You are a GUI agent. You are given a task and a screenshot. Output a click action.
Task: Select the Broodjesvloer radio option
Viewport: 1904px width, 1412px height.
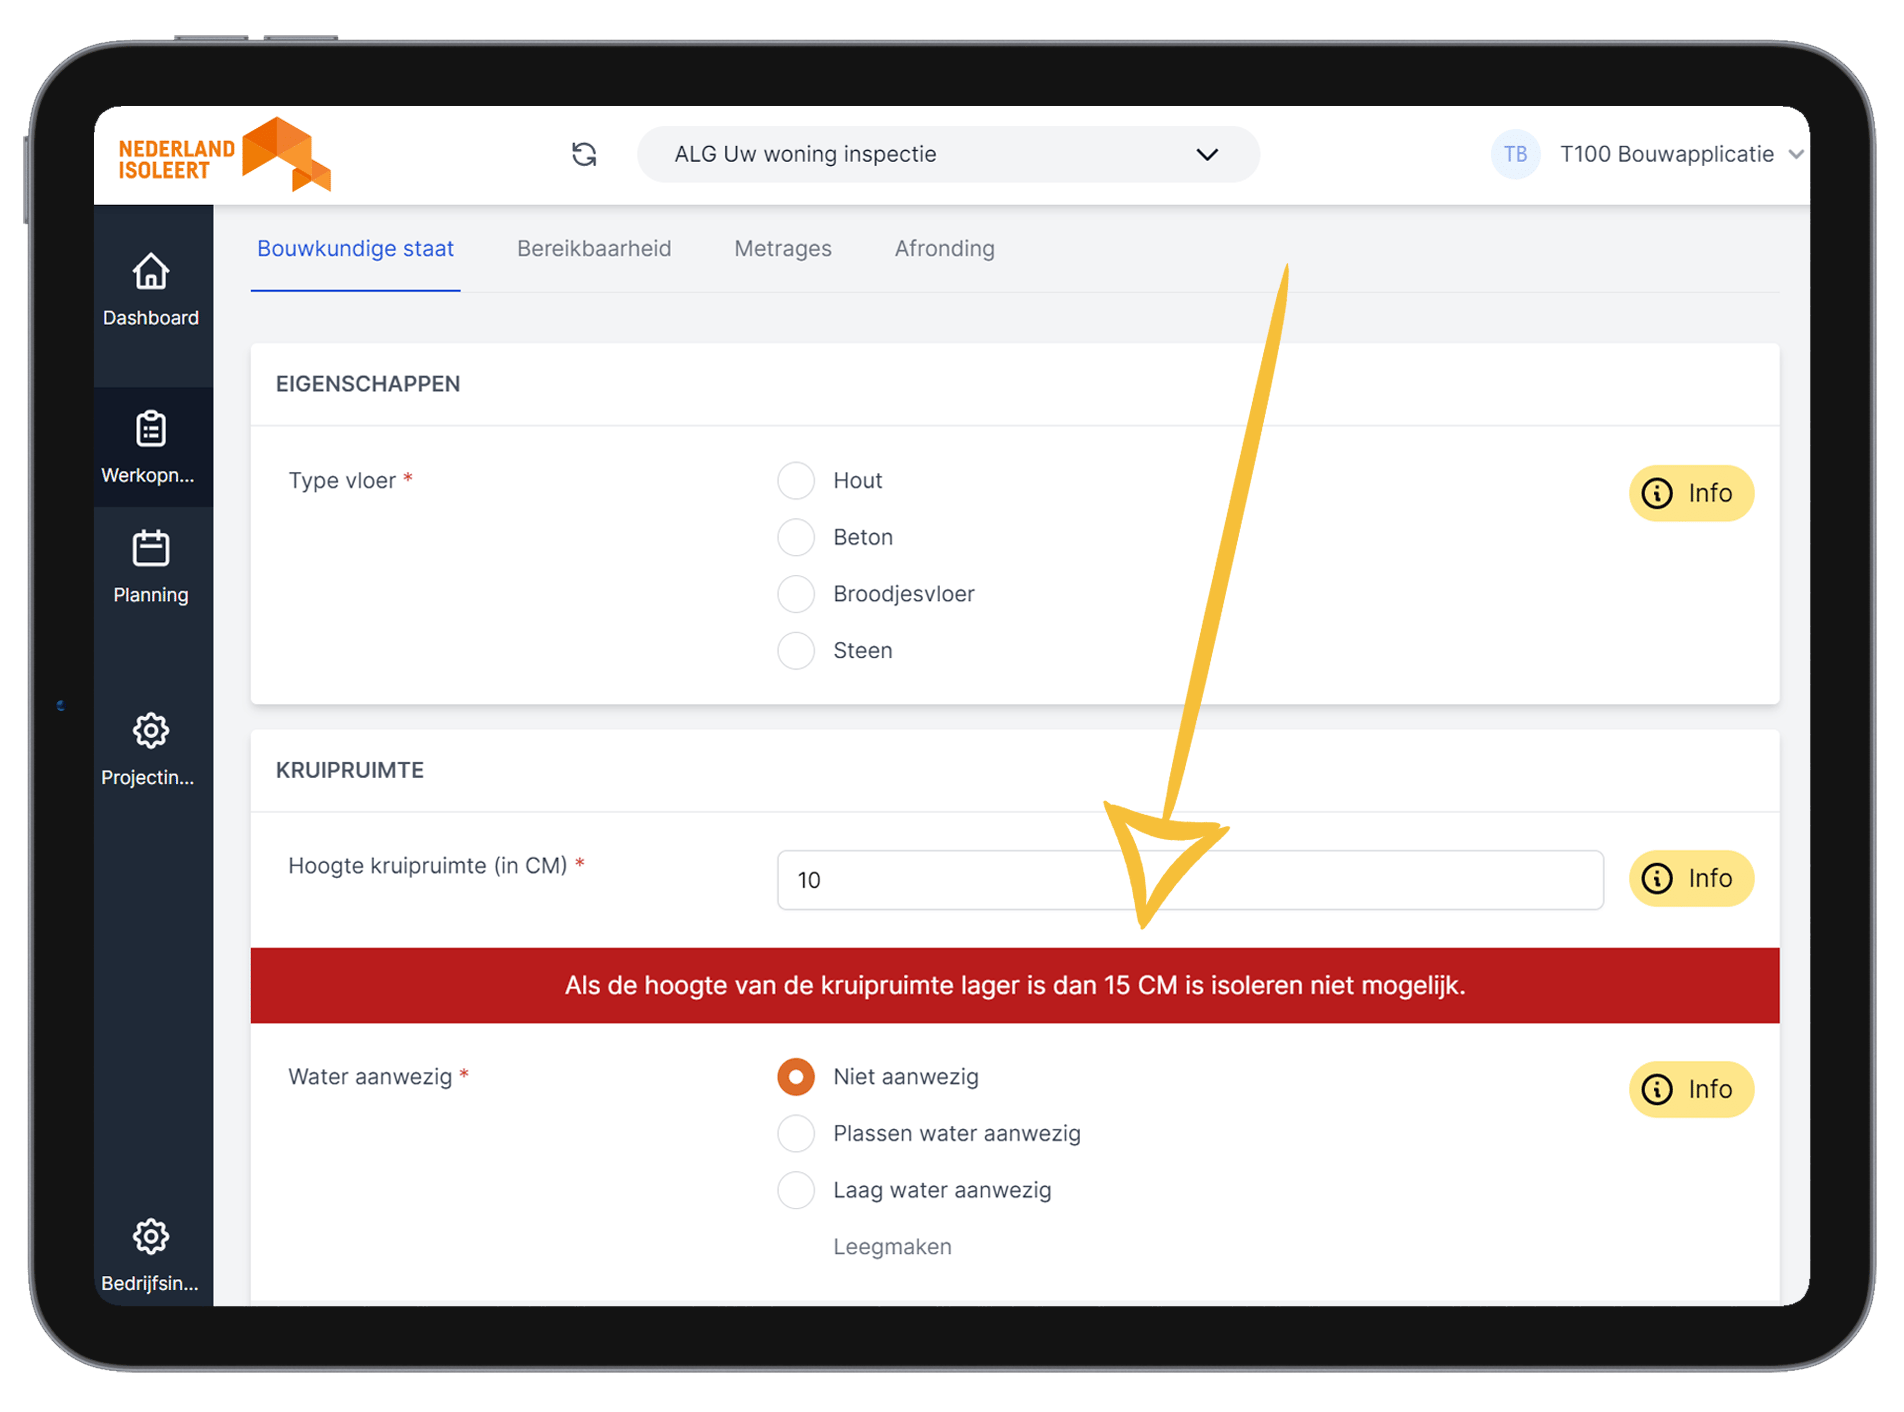796,594
